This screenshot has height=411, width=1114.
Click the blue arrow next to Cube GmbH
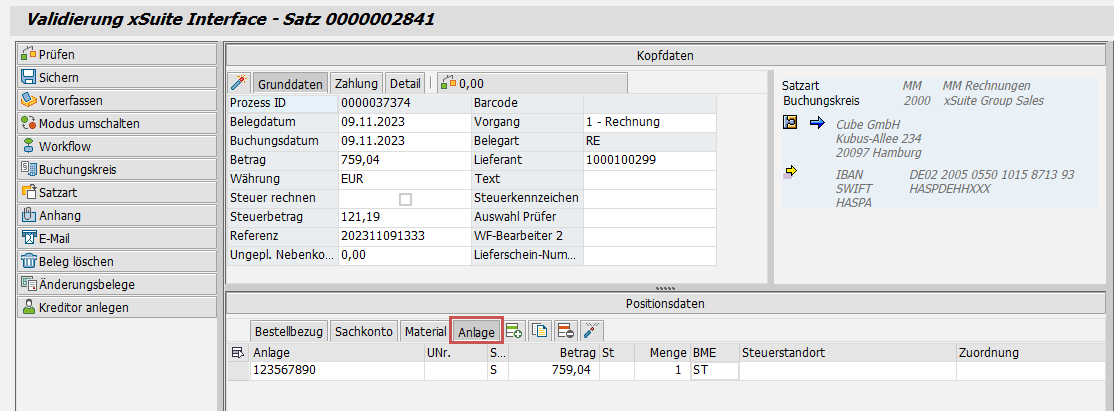(x=817, y=123)
